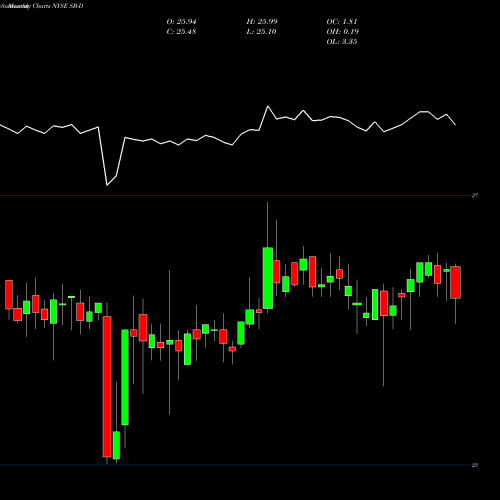
Task: Click the 'OL: 3.35' readout
Action: pyautogui.click(x=342, y=42)
